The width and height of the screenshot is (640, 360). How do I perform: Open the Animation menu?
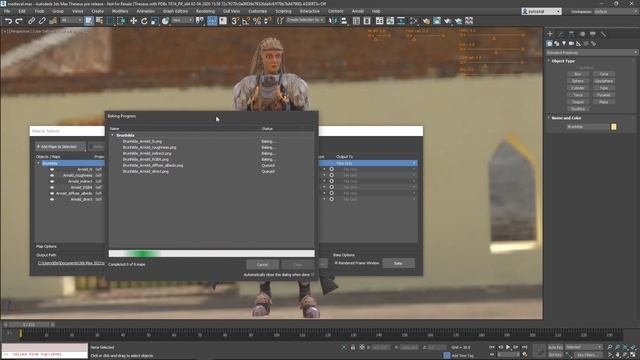click(145, 11)
